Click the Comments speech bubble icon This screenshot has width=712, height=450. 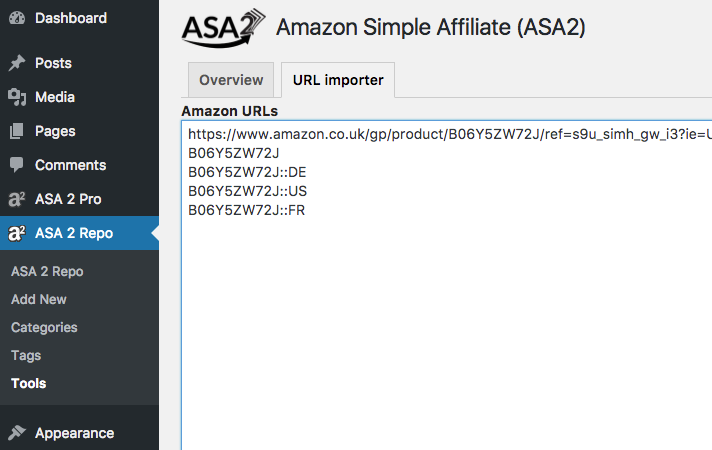click(17, 165)
